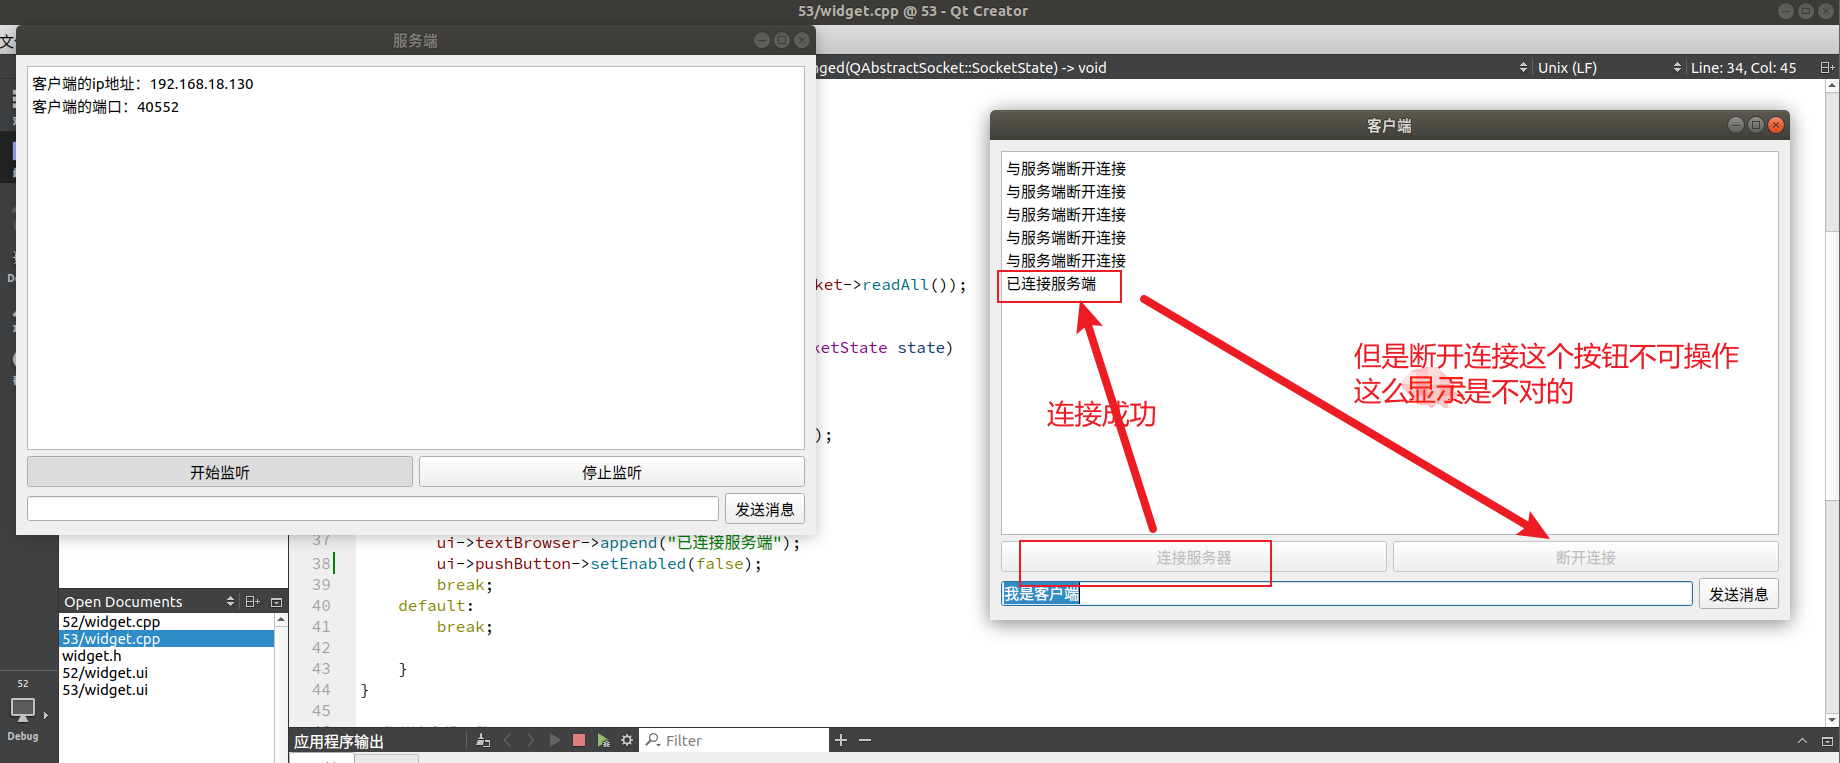Click line number 44 in editor gutter
Viewport: 1840px width, 763px height.
[320, 689]
